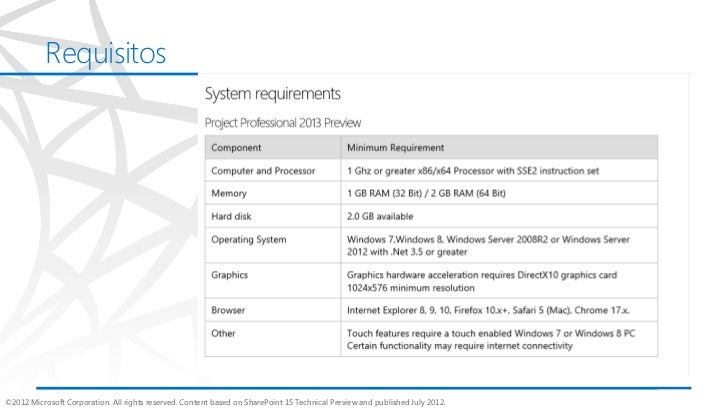This screenshot has height=410, width=728.
Task: Select the 'Other' row label
Action: (x=223, y=333)
